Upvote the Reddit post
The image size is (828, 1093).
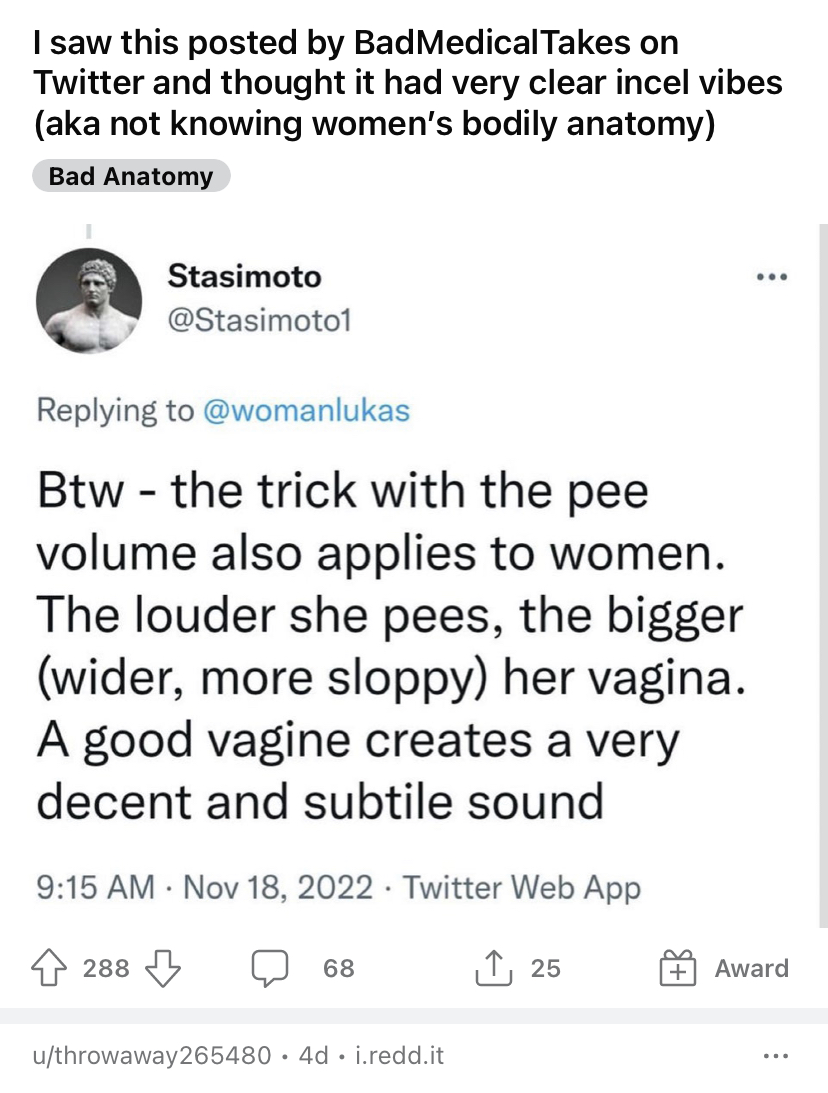(49, 968)
